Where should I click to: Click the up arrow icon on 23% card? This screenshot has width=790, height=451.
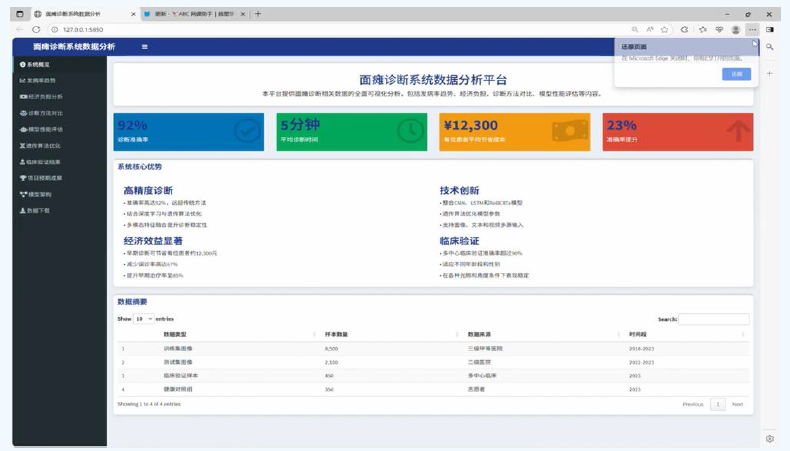(739, 131)
